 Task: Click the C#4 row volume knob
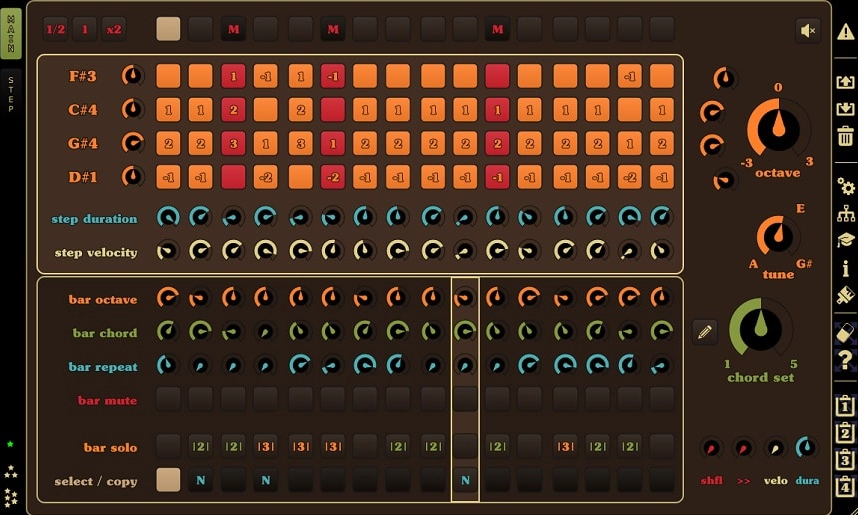pos(133,109)
